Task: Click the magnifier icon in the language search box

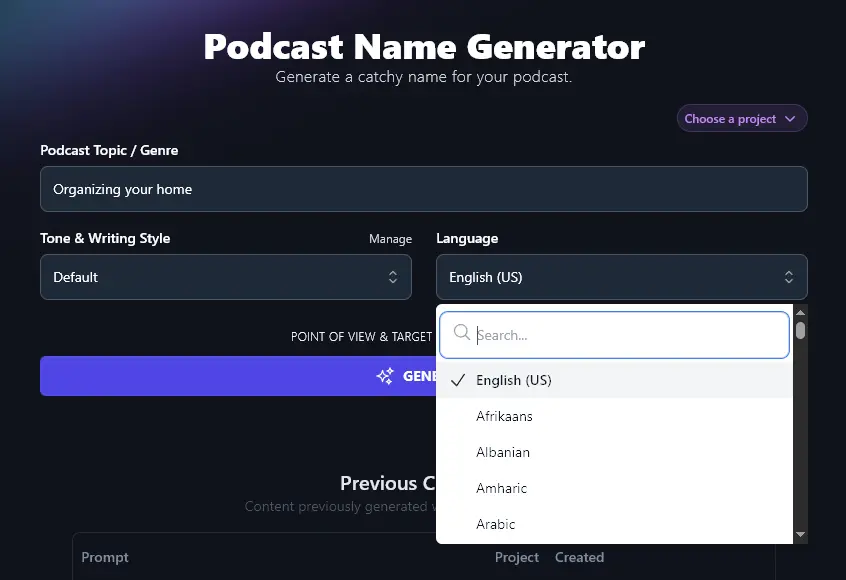Action: pyautogui.click(x=461, y=333)
